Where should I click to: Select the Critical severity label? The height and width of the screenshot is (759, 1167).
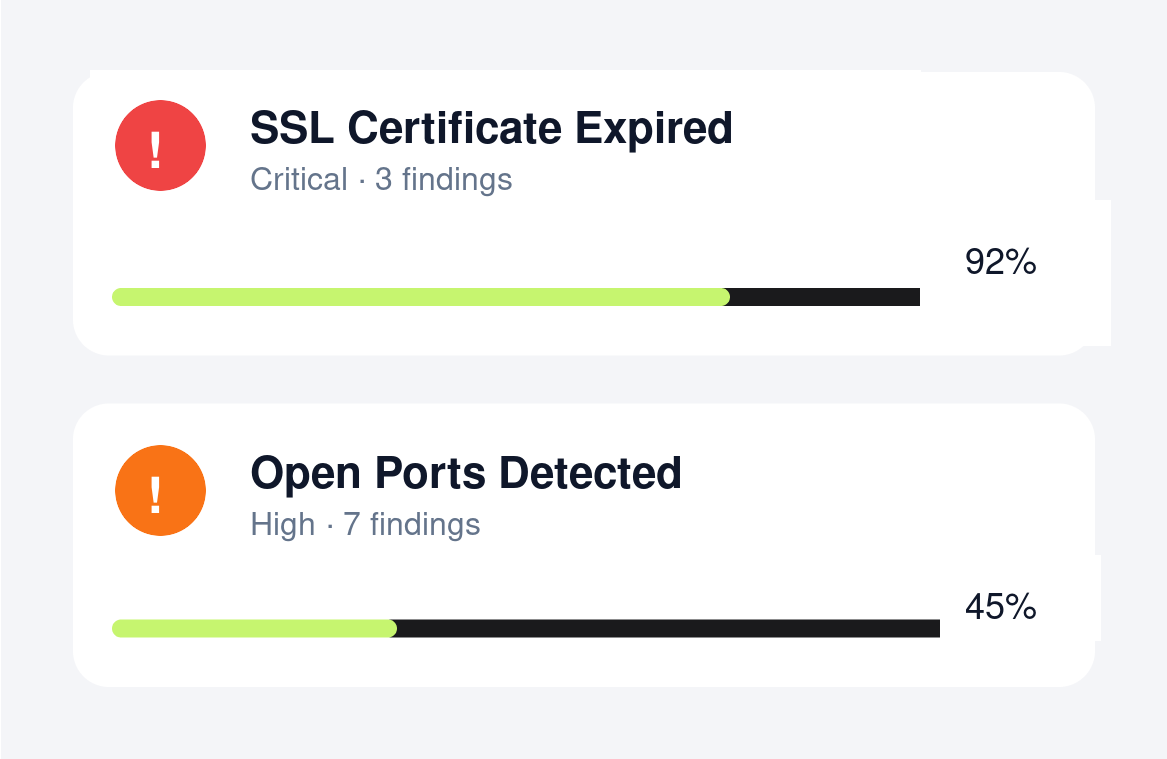[x=299, y=179]
